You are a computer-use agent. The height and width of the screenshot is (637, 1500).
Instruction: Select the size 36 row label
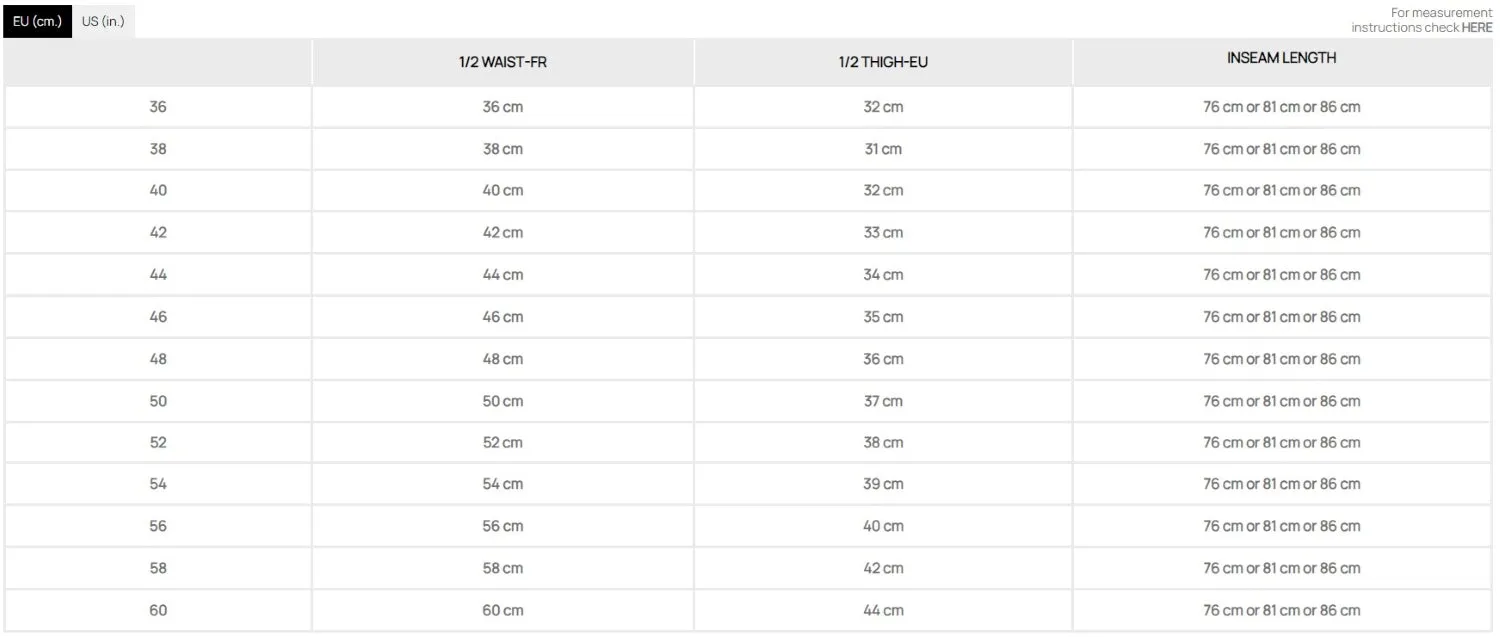coord(158,107)
